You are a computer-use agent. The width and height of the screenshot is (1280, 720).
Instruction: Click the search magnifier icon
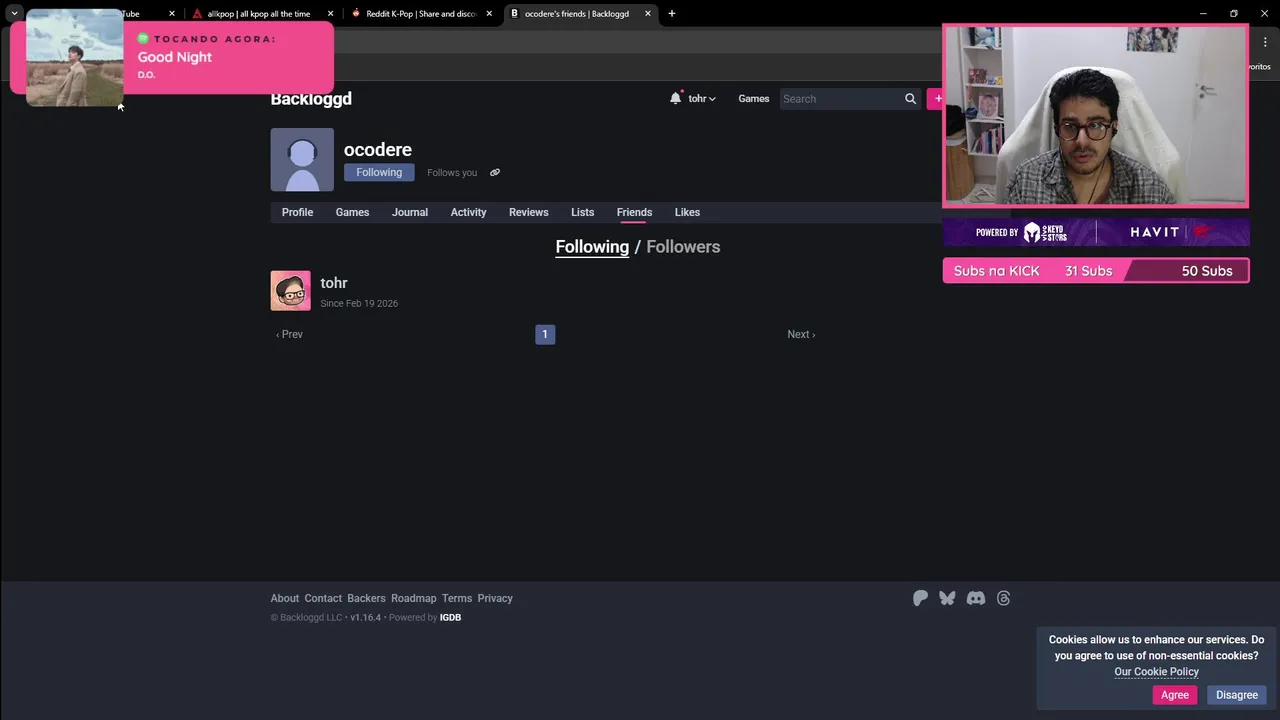click(x=910, y=99)
